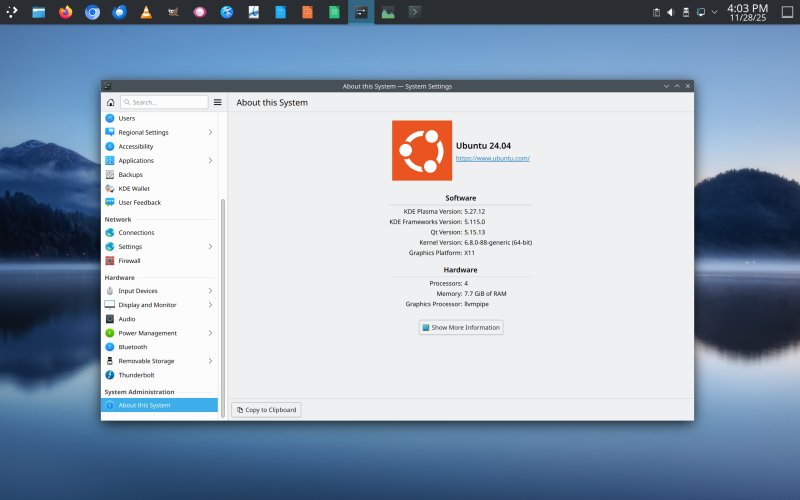This screenshot has width=800, height=500.
Task: Open Accessibility settings
Action: click(135, 146)
